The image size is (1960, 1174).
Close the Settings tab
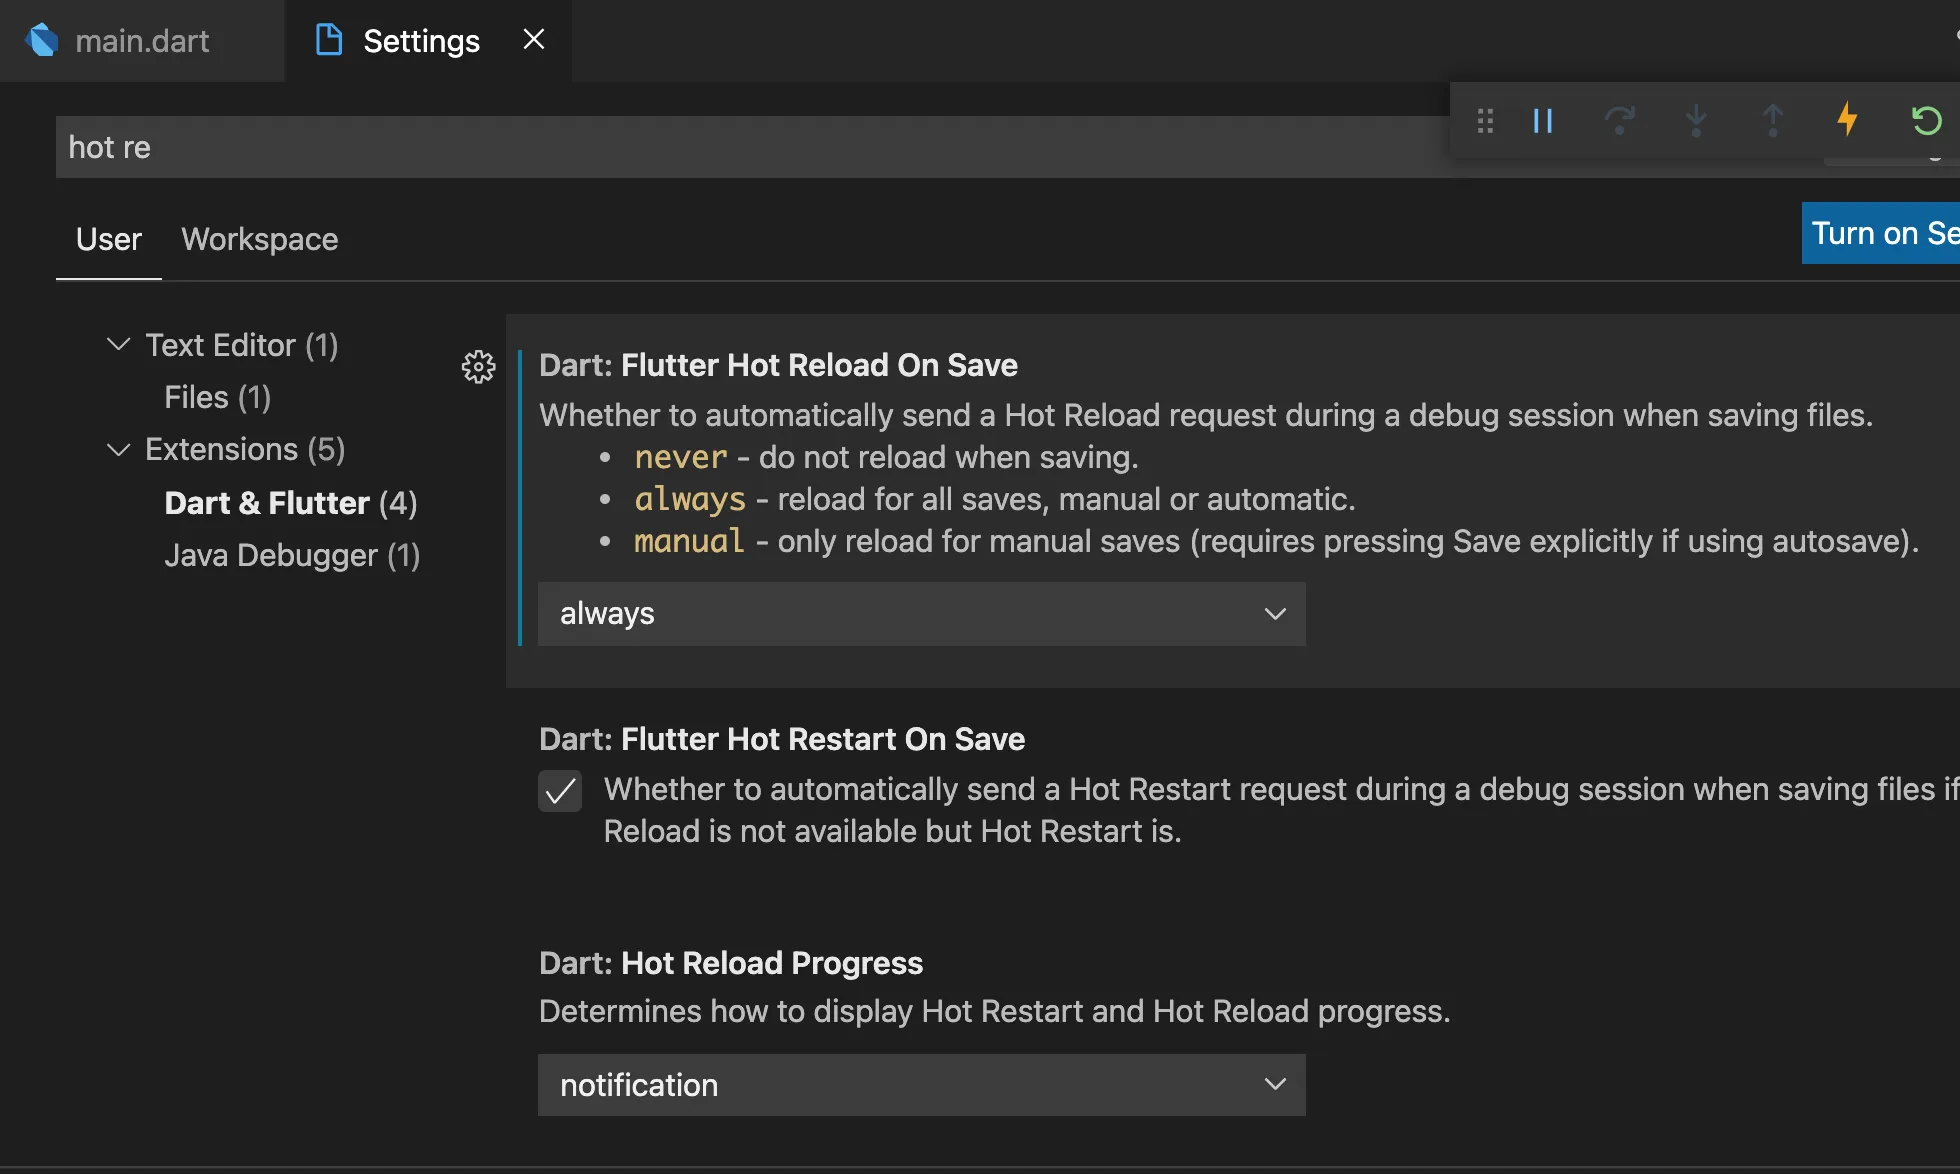534,40
